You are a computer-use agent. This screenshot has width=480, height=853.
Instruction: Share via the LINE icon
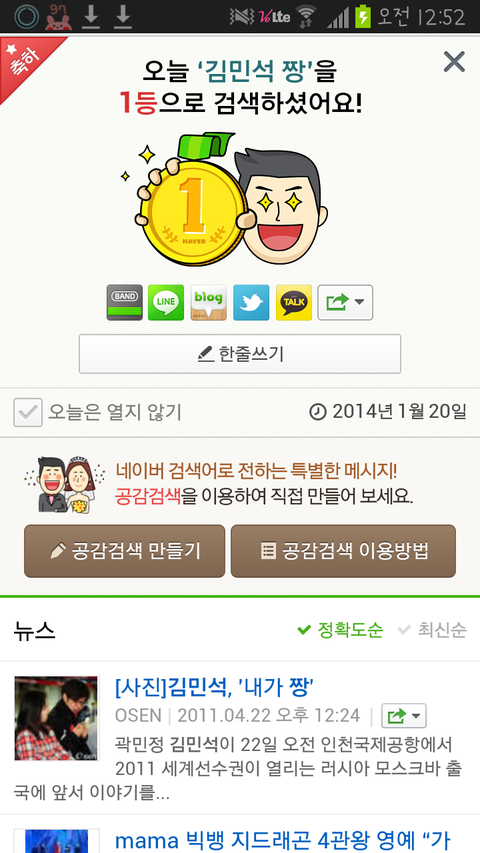(166, 302)
